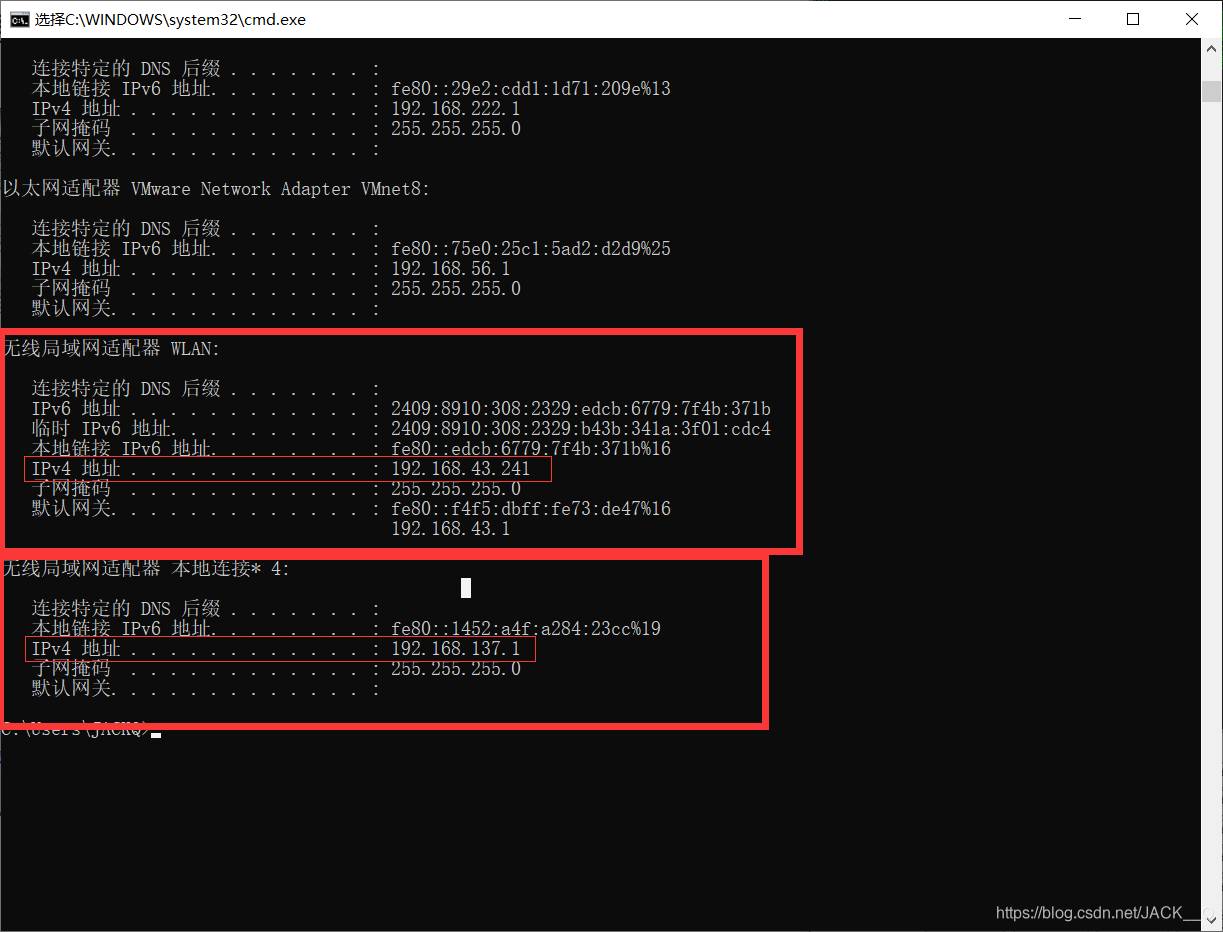The height and width of the screenshot is (932, 1223).
Task: Click IPv4 address 192.168.137.1
Action: tap(456, 649)
